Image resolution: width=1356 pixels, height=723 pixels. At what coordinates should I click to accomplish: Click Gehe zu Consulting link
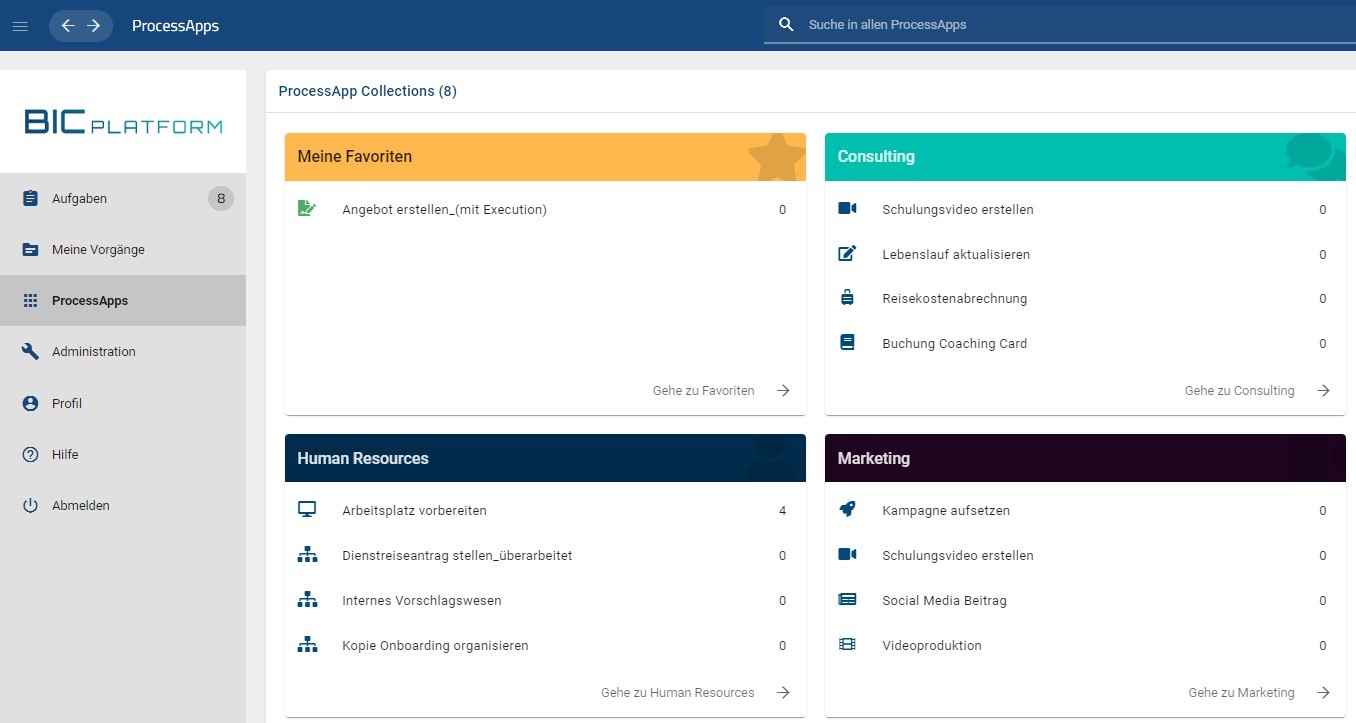(1240, 391)
